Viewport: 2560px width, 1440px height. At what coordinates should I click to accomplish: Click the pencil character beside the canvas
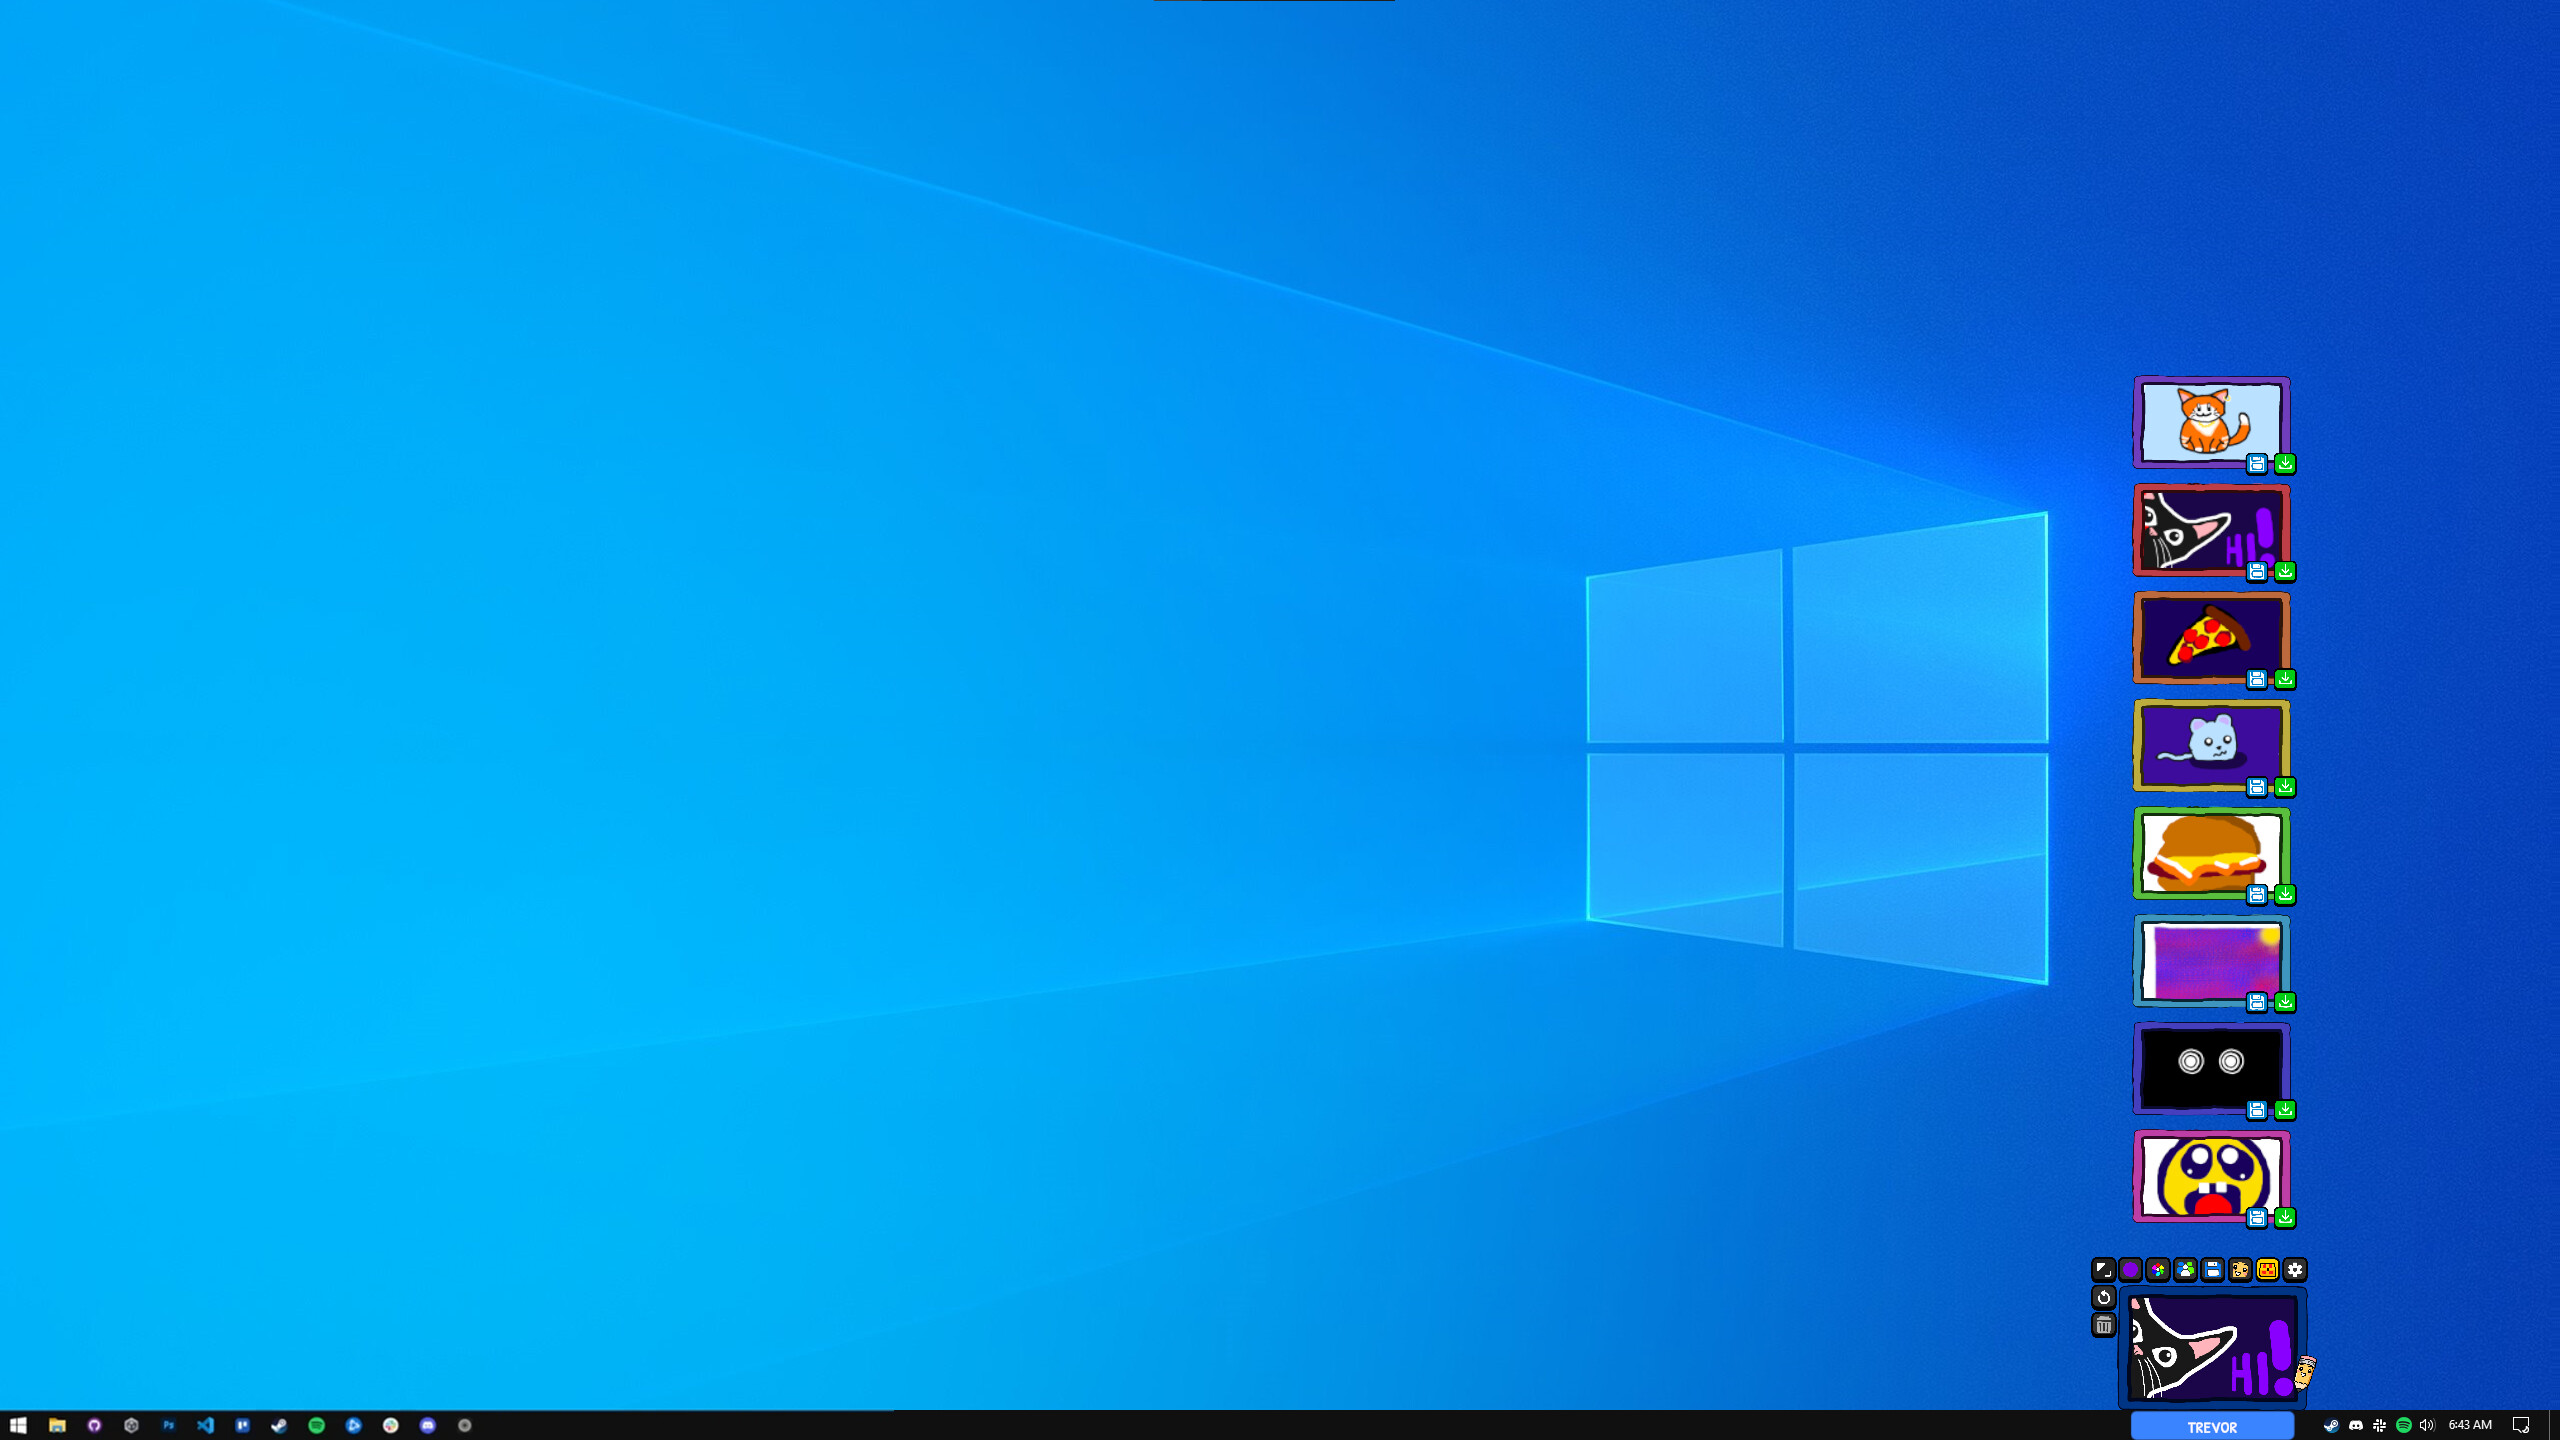pyautogui.click(x=2304, y=1371)
